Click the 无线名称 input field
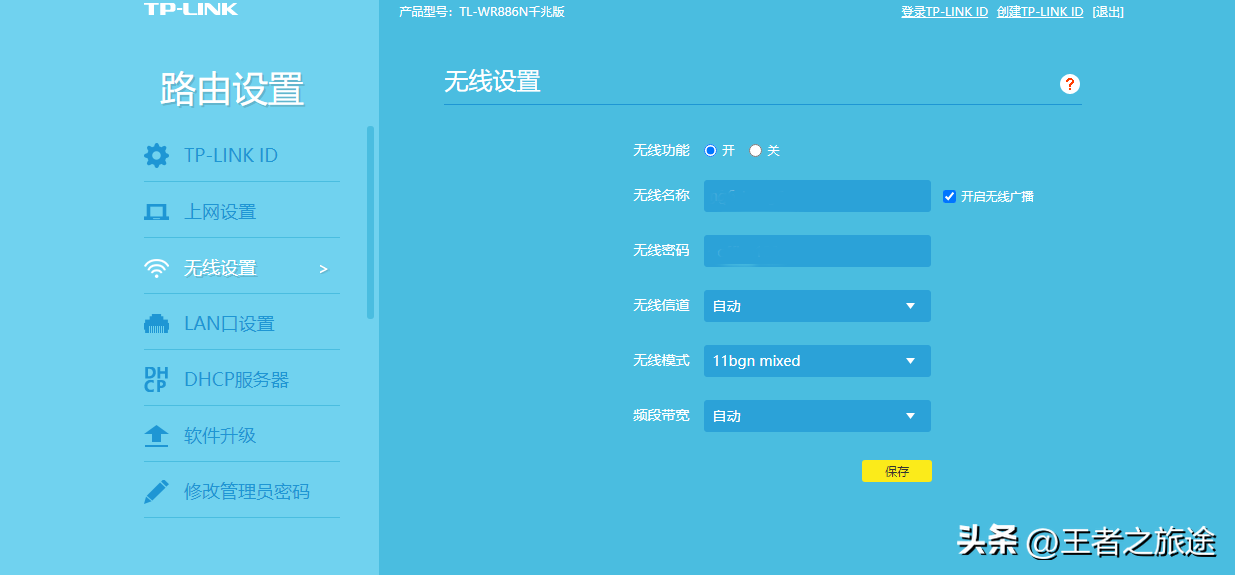Image resolution: width=1235 pixels, height=575 pixels. tap(817, 196)
